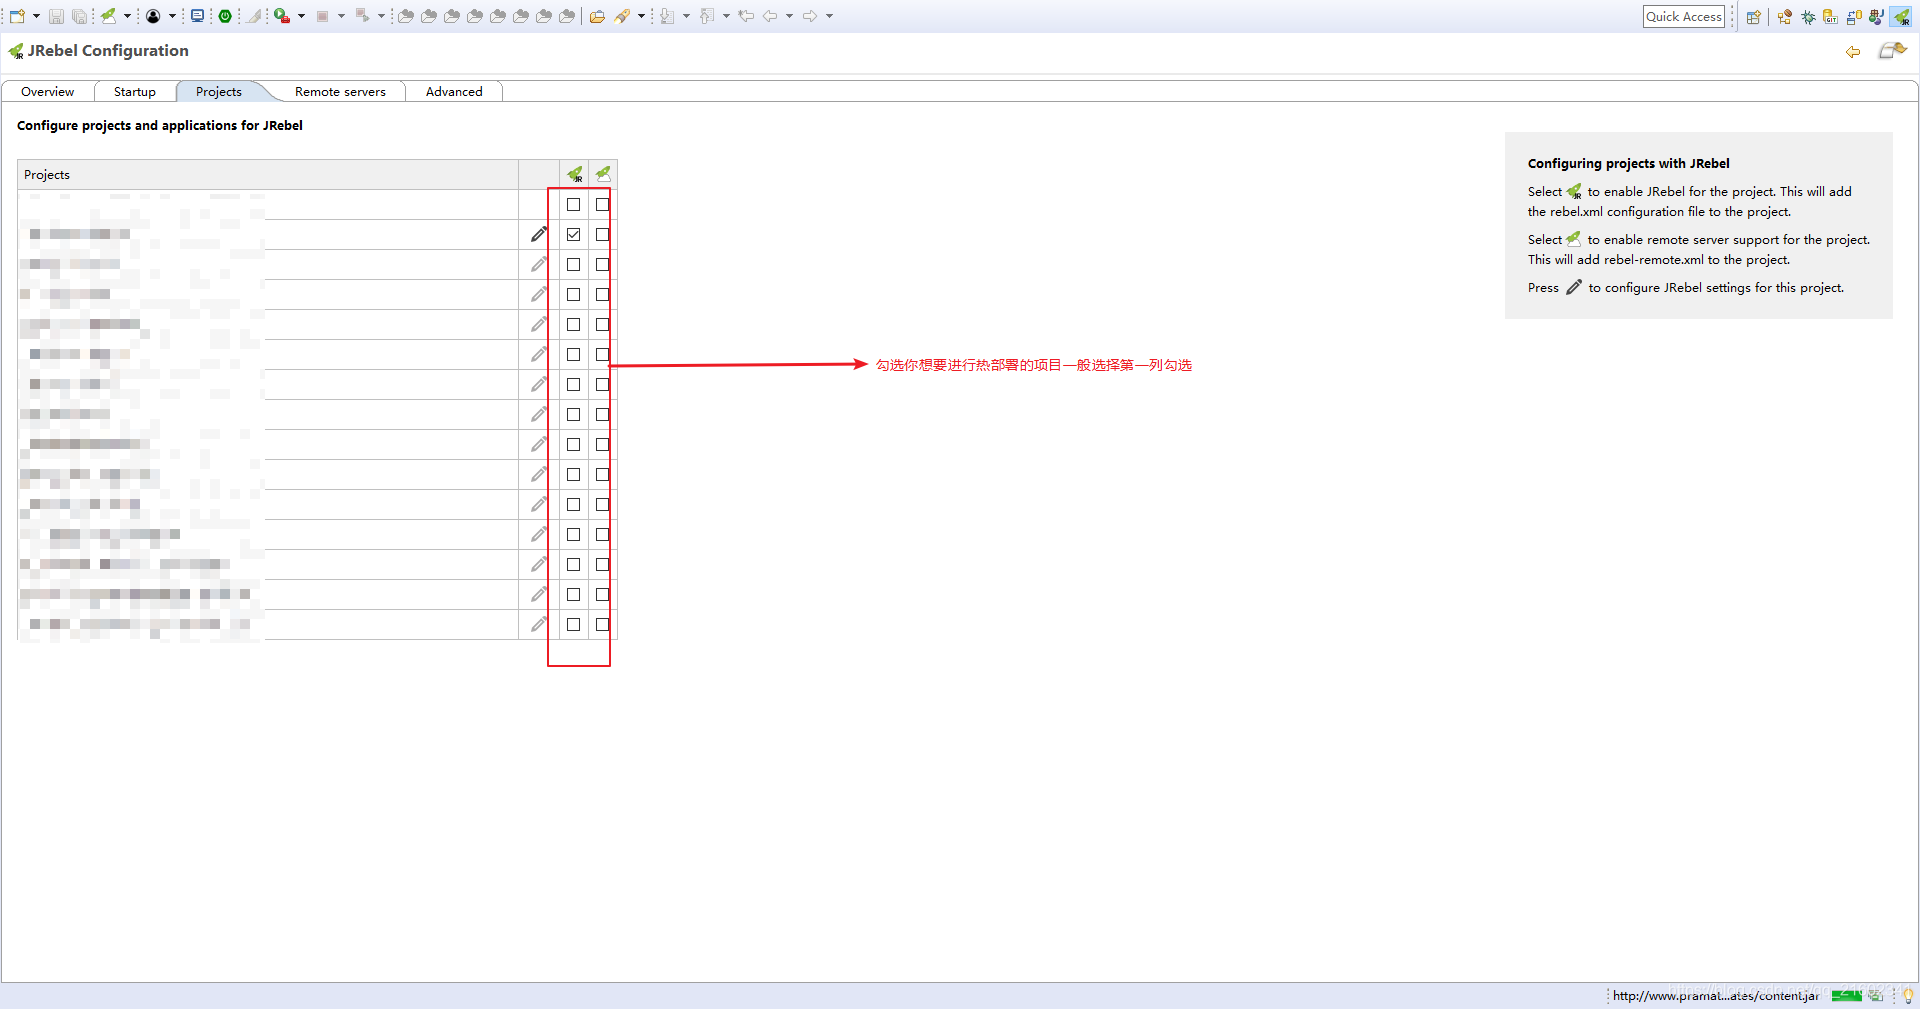The height and width of the screenshot is (1009, 1920).
Task: Click the open folder toolbar icon
Action: click(x=597, y=16)
